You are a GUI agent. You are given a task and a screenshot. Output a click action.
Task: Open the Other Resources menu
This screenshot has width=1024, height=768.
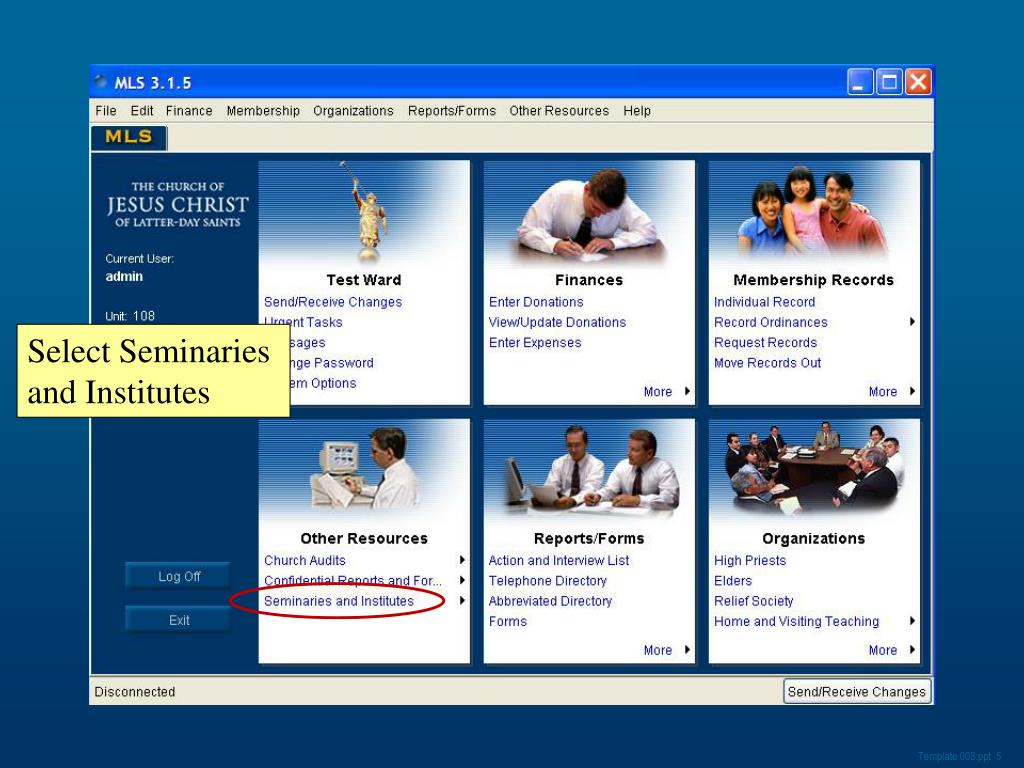pos(559,111)
